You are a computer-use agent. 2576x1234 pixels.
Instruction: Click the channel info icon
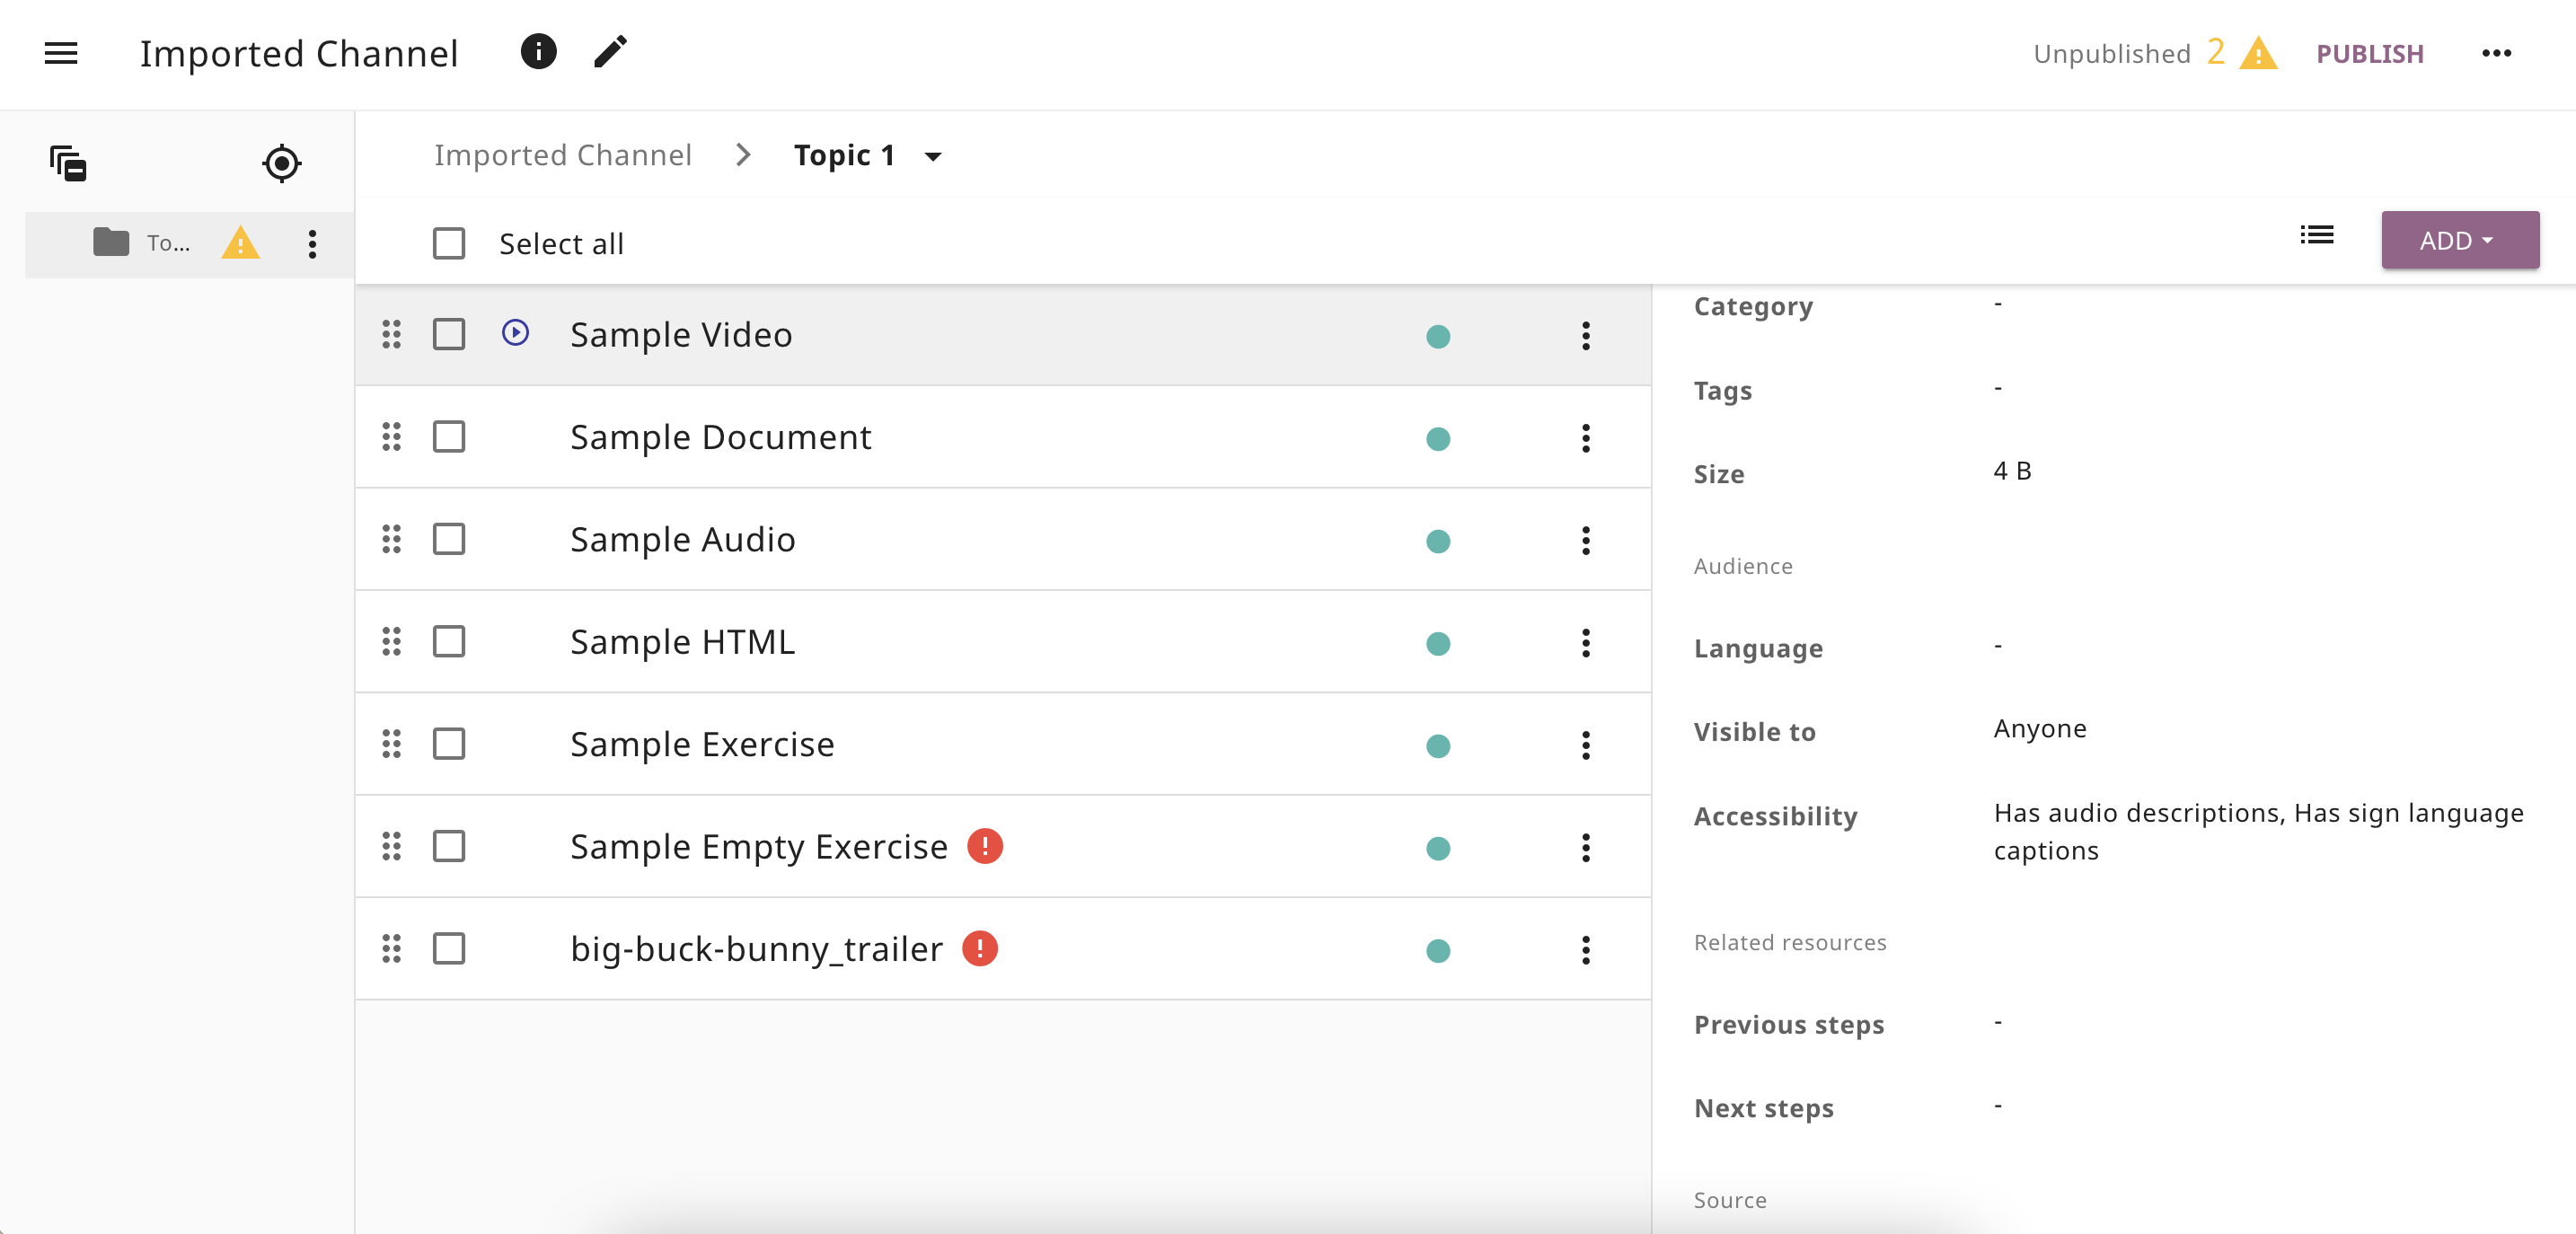point(538,51)
